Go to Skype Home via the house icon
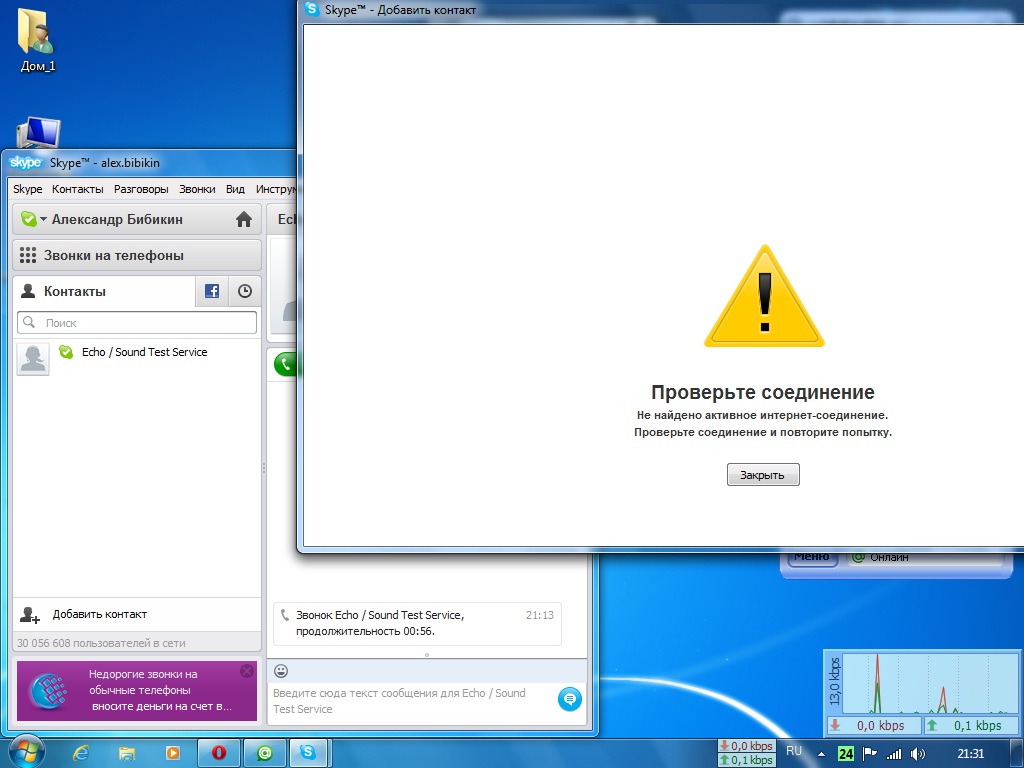1024x768 pixels. 244,219
